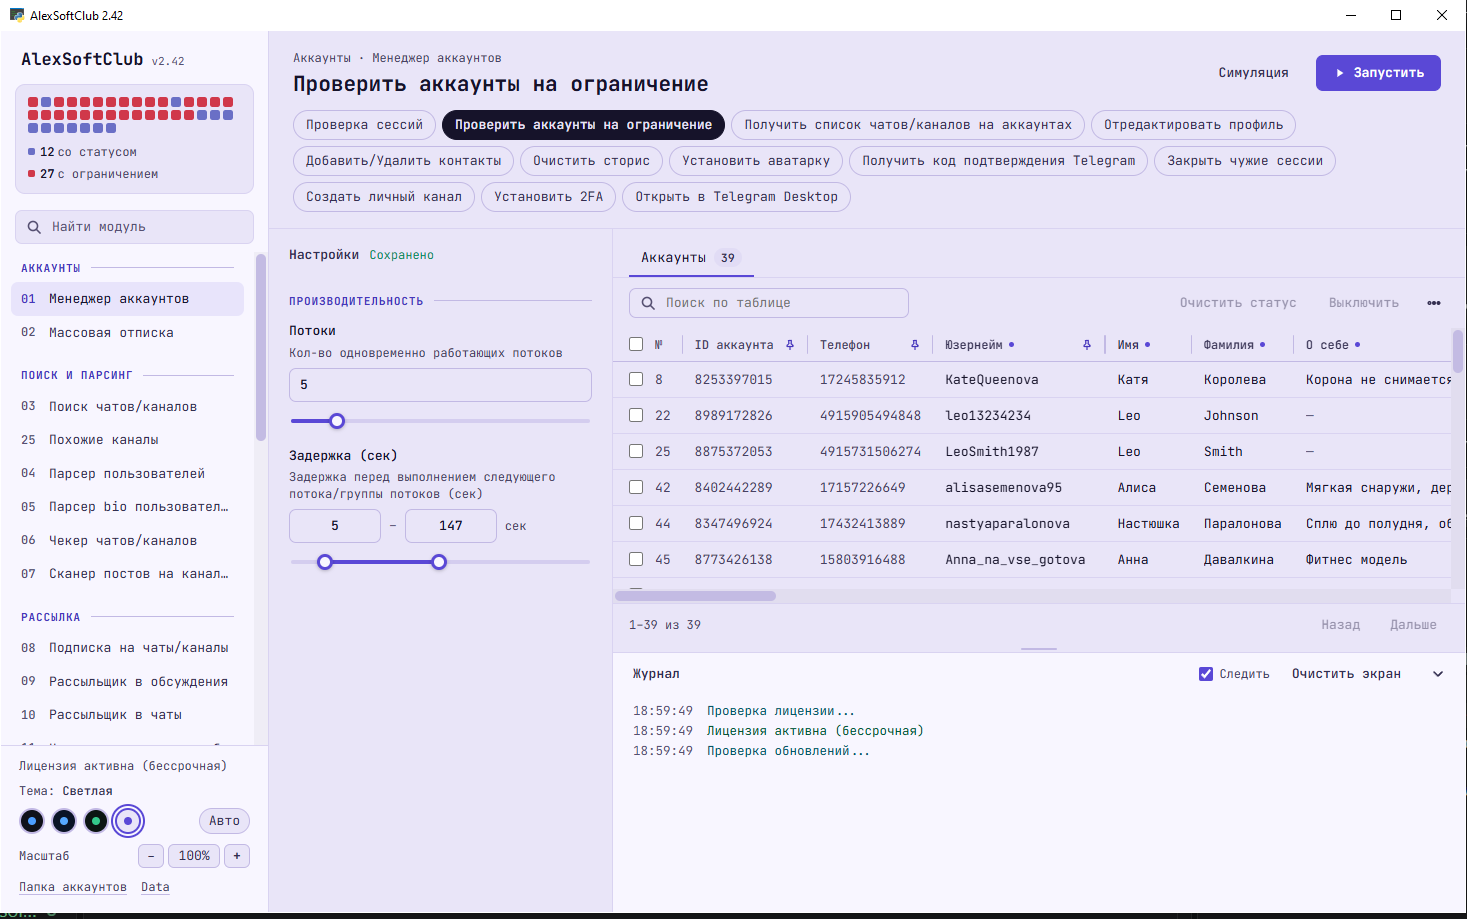Select the Anna_na_vse_gotova row checkbox
Screen dimensions: 1467x919
tap(636, 559)
